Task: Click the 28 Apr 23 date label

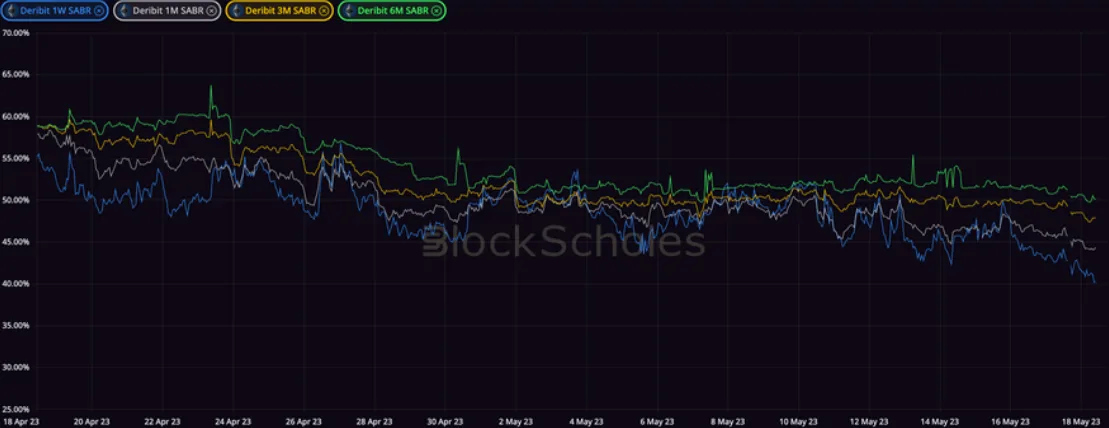Action: (x=375, y=421)
